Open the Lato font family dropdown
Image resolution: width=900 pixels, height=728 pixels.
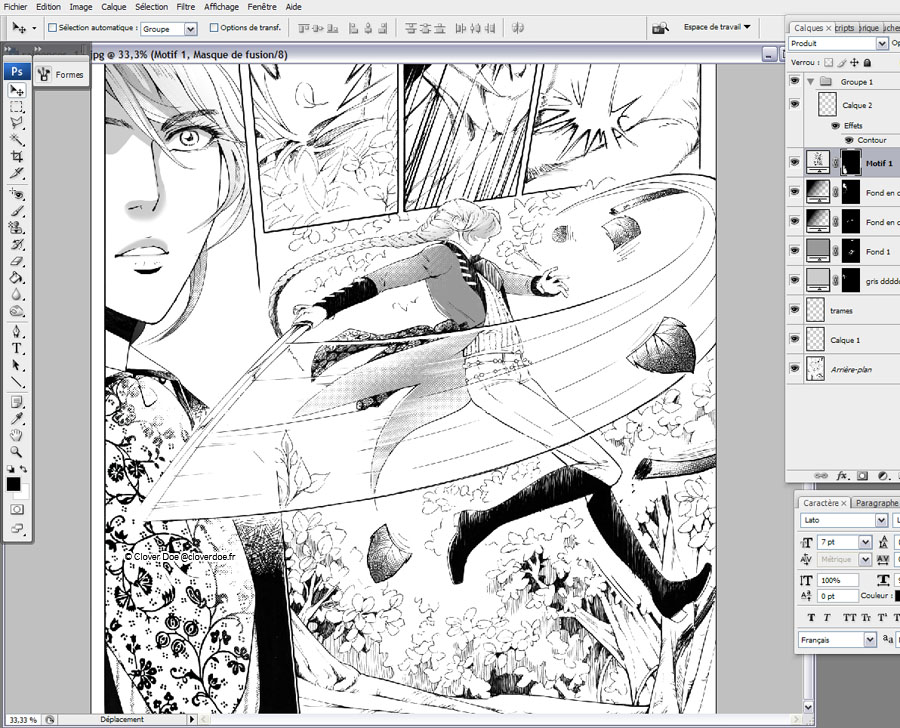pos(882,520)
